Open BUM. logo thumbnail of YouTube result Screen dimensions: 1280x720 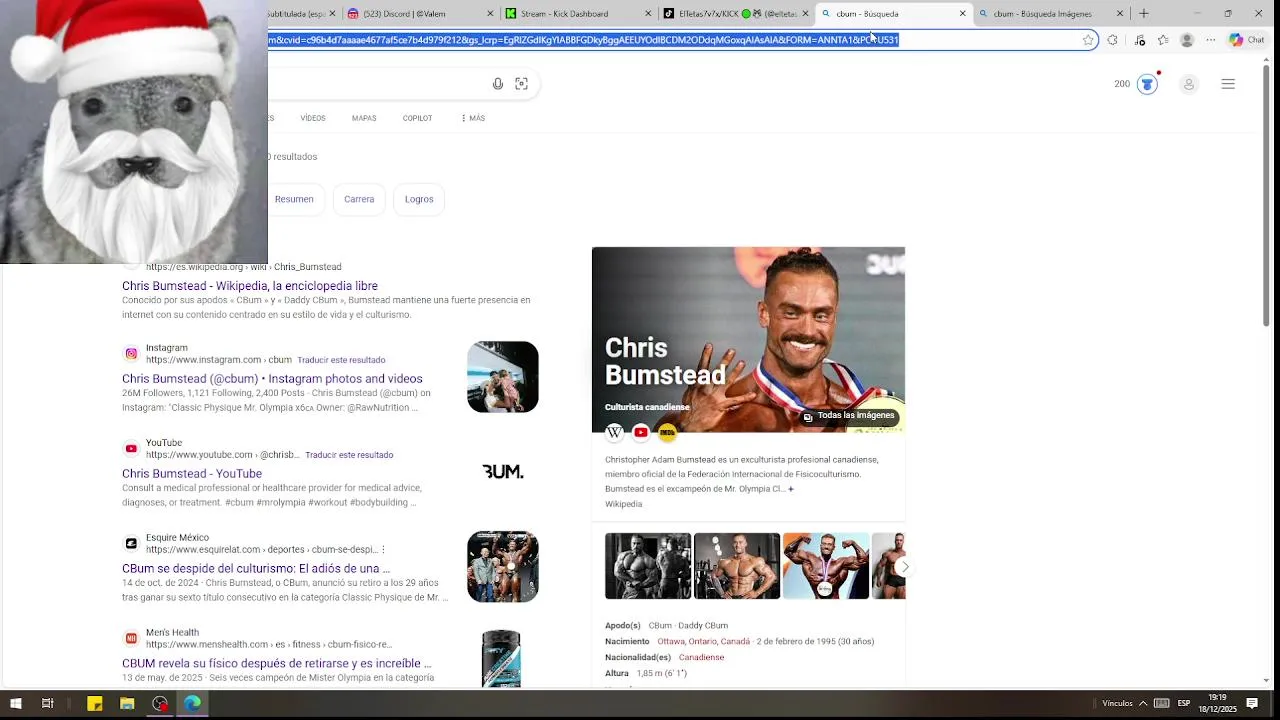tap(502, 472)
